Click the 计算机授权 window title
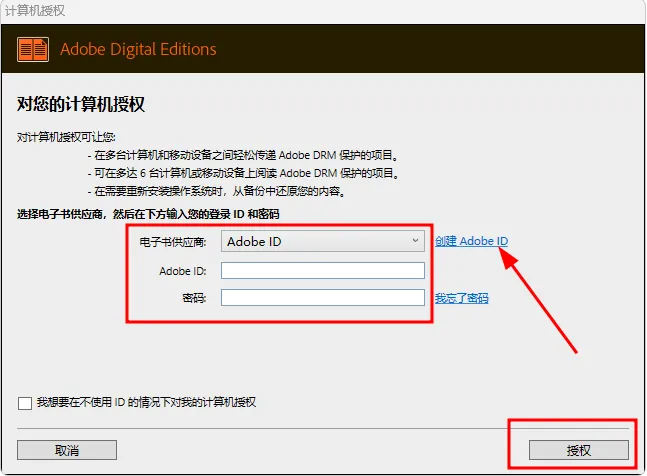 (35, 10)
